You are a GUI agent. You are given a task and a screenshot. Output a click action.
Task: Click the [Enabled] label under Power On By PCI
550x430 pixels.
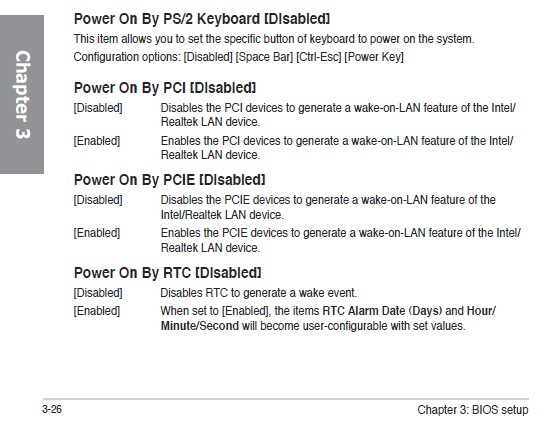96,141
